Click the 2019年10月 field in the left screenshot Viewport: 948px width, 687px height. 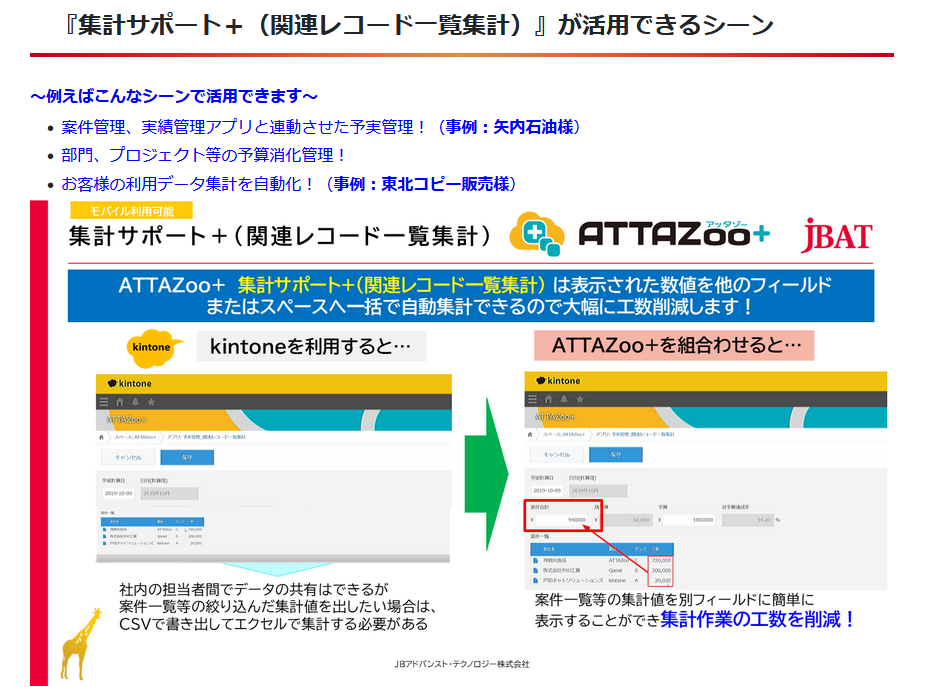[169, 493]
